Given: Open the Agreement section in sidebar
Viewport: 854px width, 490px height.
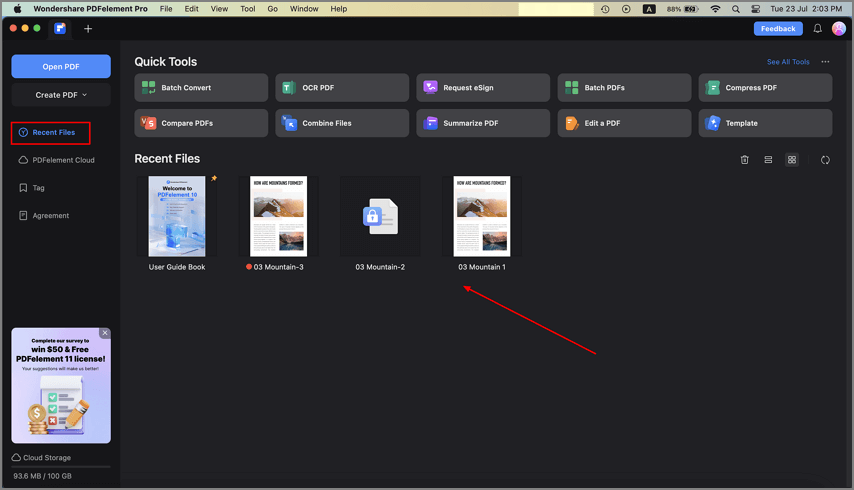Looking at the screenshot, I should tap(44, 216).
